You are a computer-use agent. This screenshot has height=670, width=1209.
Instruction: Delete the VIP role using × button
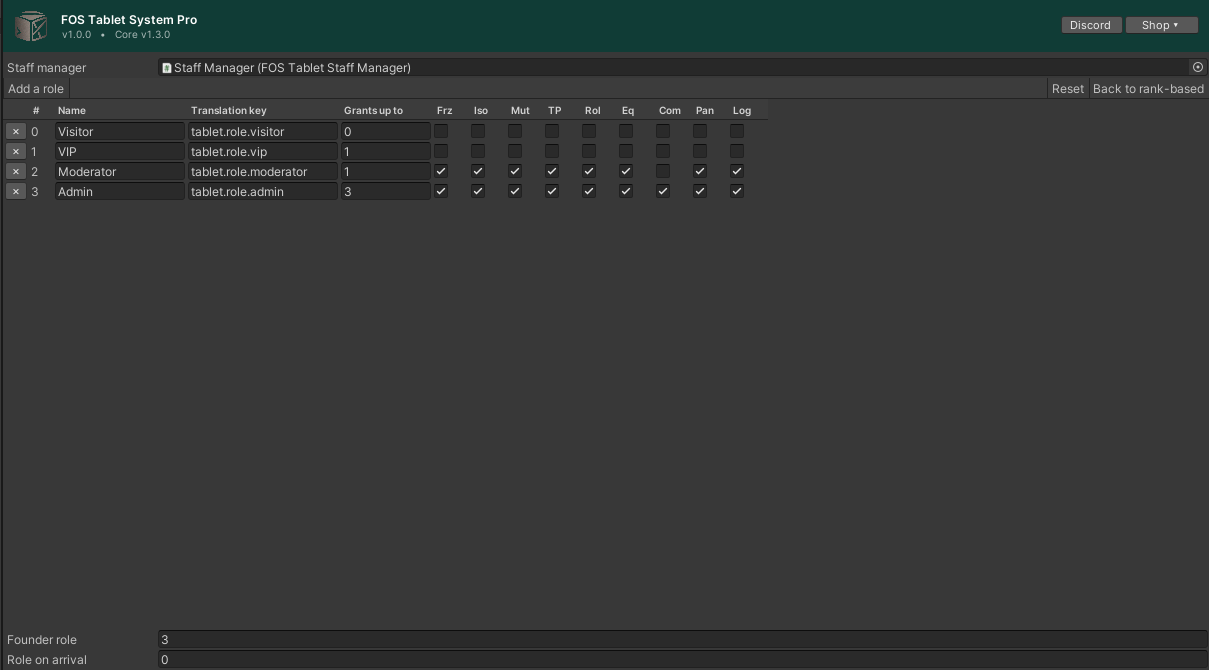point(16,151)
